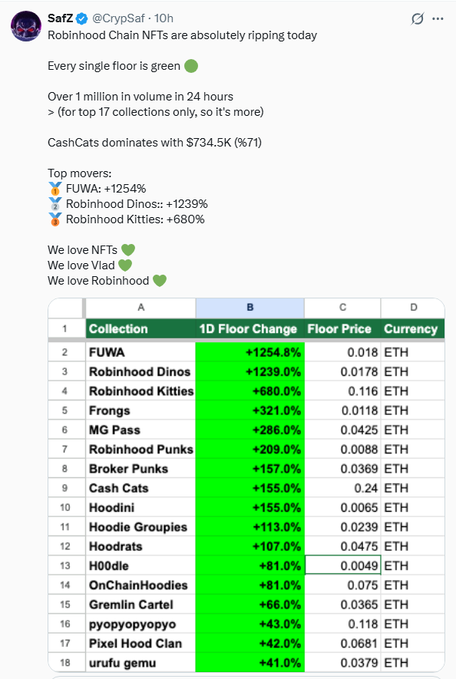Click the +157.0% floor change cell

click(250, 469)
